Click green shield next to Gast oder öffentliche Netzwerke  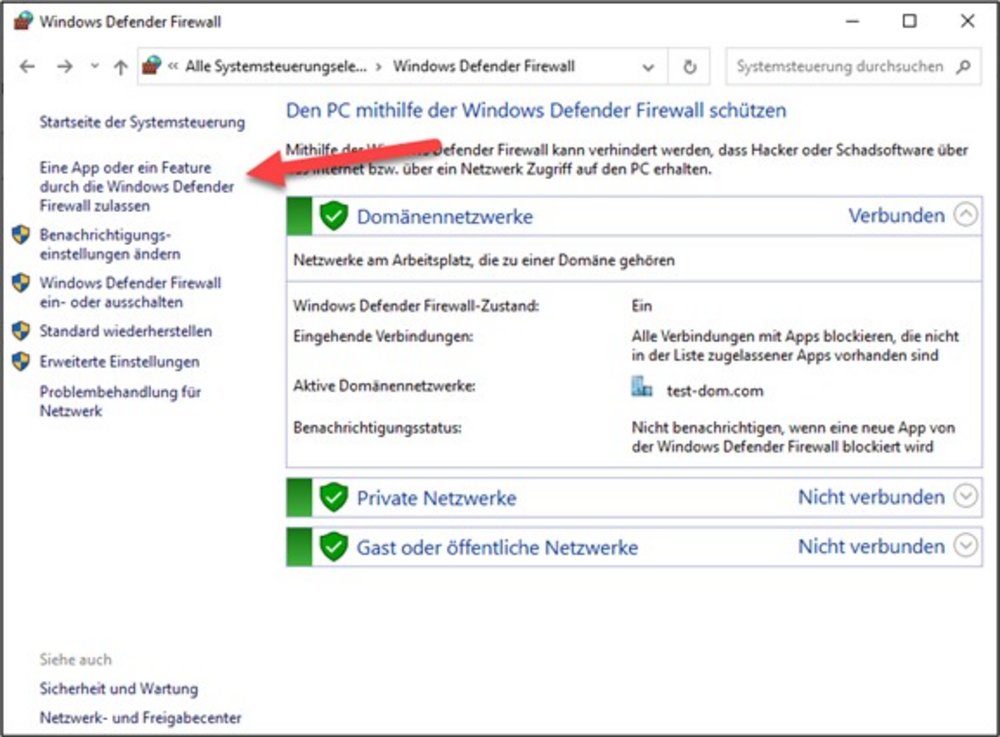[x=334, y=547]
